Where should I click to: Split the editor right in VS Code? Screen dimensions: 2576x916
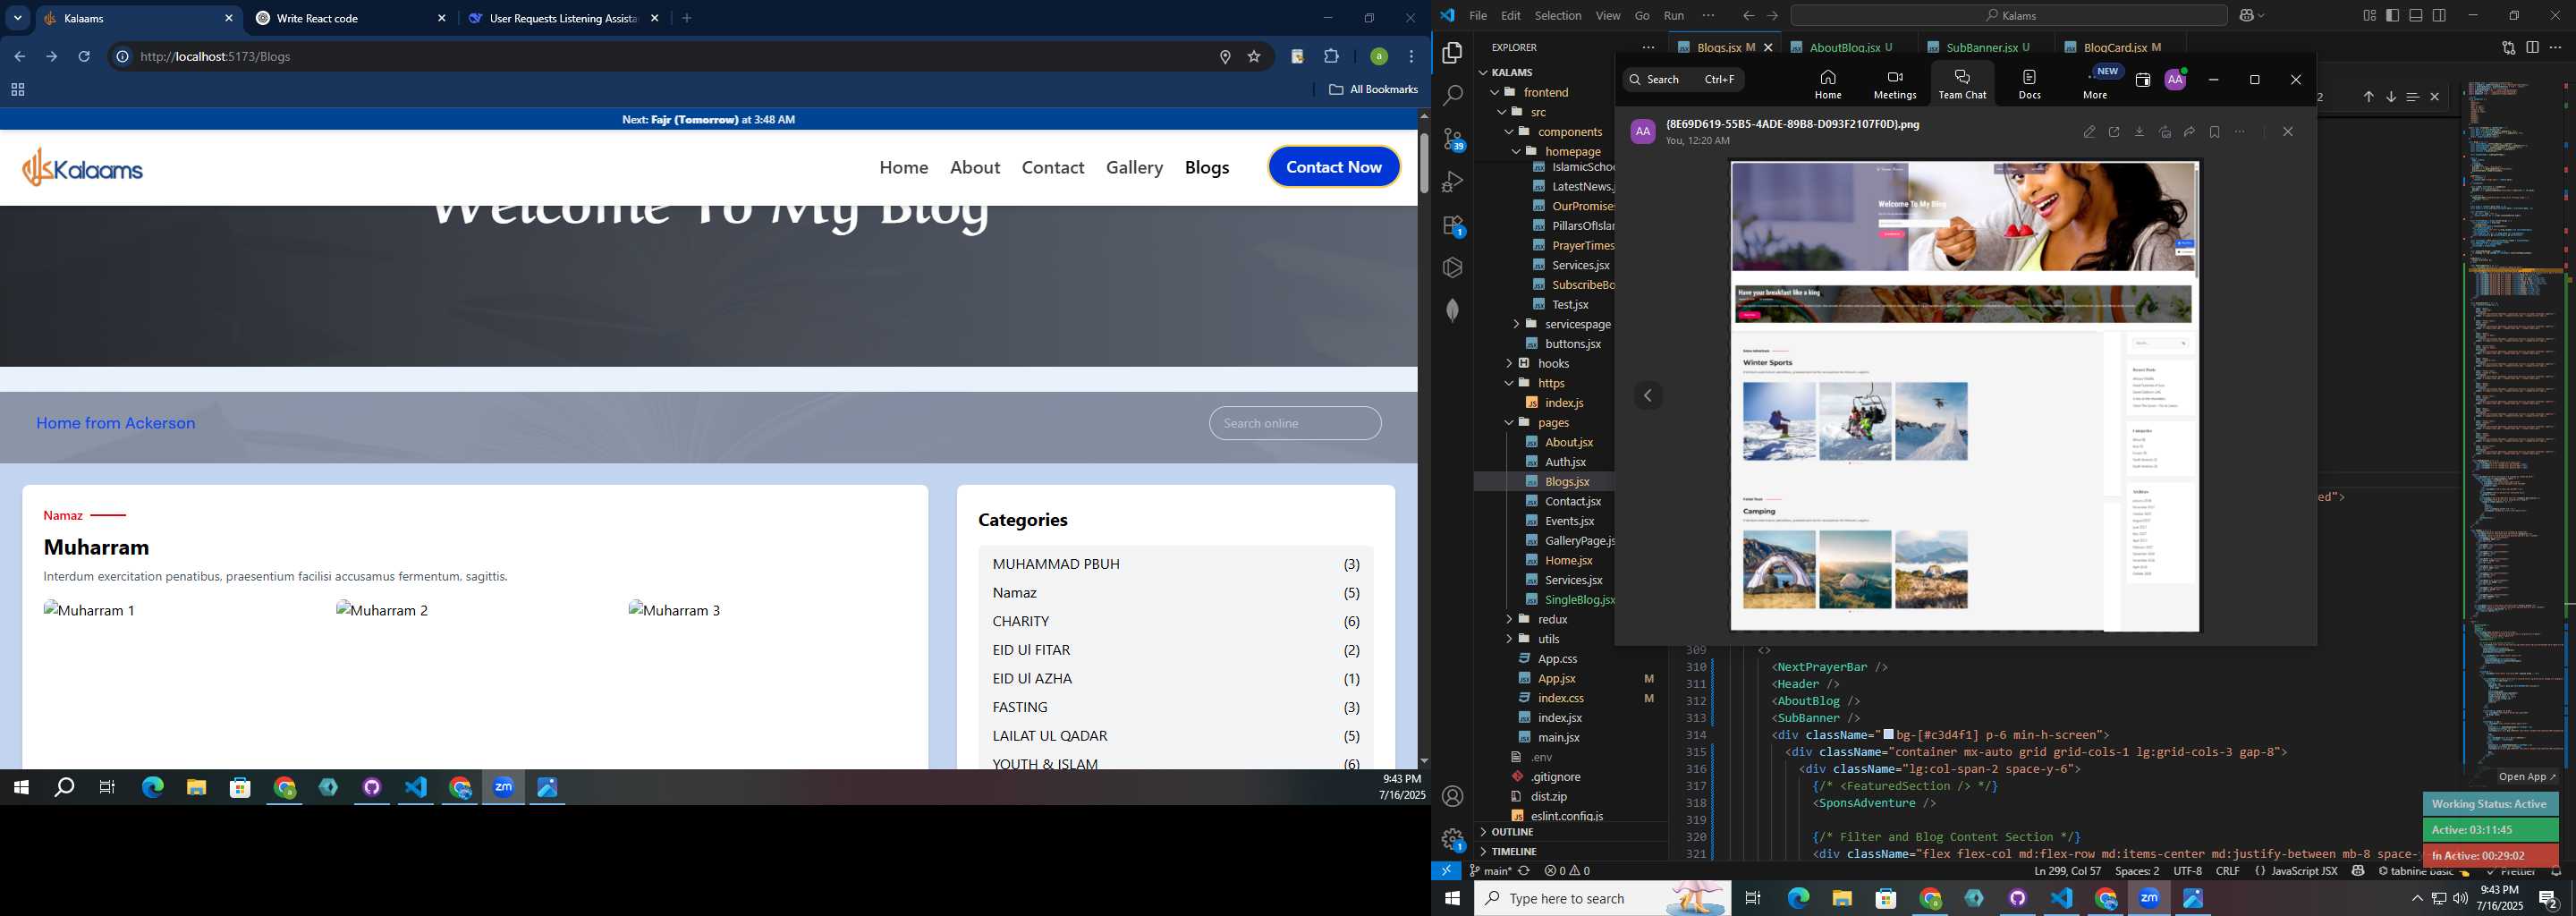(2532, 47)
